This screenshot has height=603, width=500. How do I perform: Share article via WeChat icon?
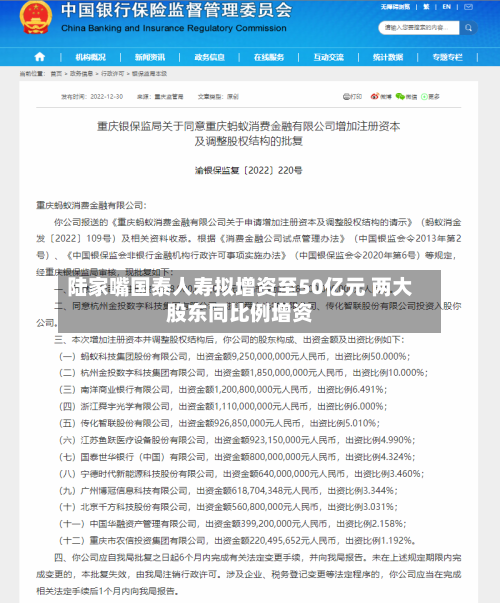pyautogui.click(x=406, y=97)
